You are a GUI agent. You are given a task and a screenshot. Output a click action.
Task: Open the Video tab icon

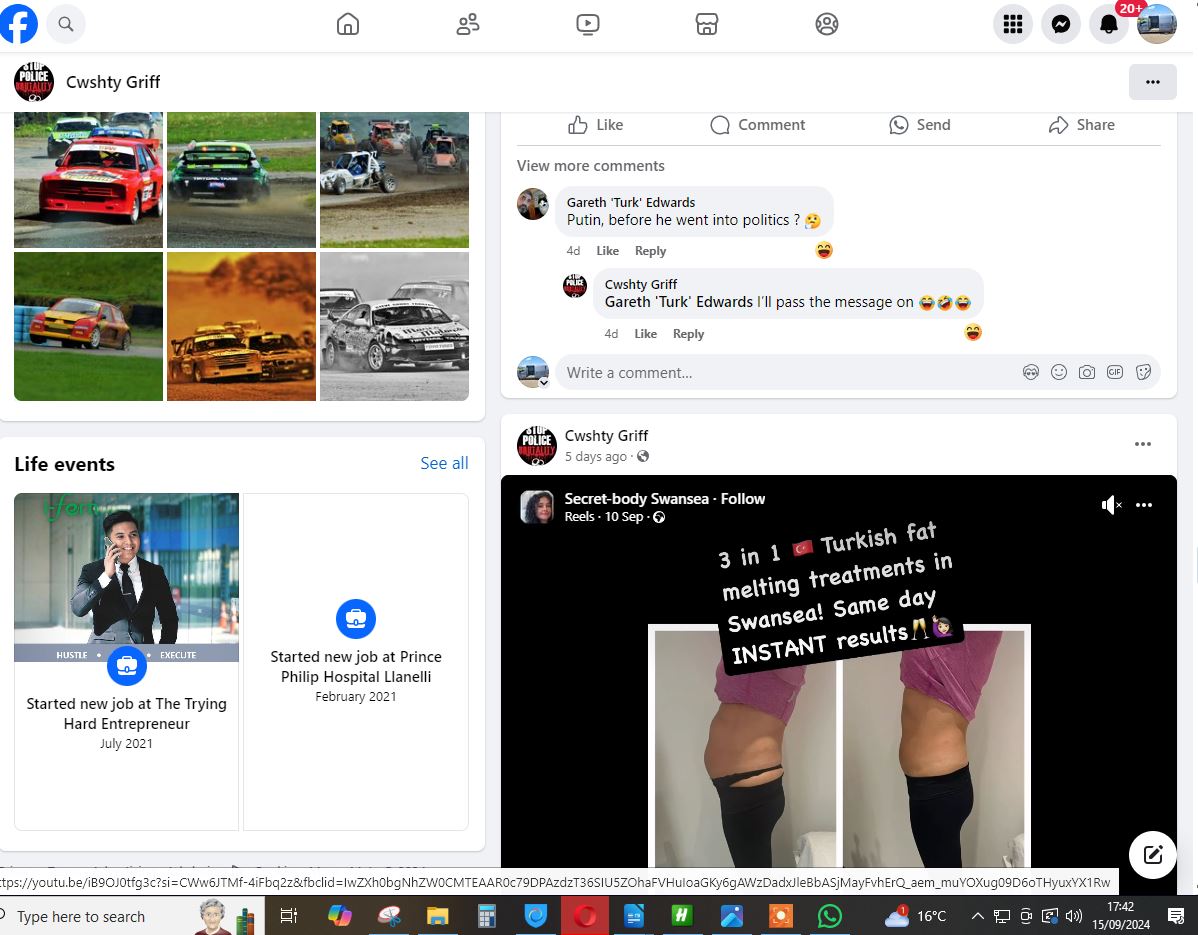[x=588, y=25]
